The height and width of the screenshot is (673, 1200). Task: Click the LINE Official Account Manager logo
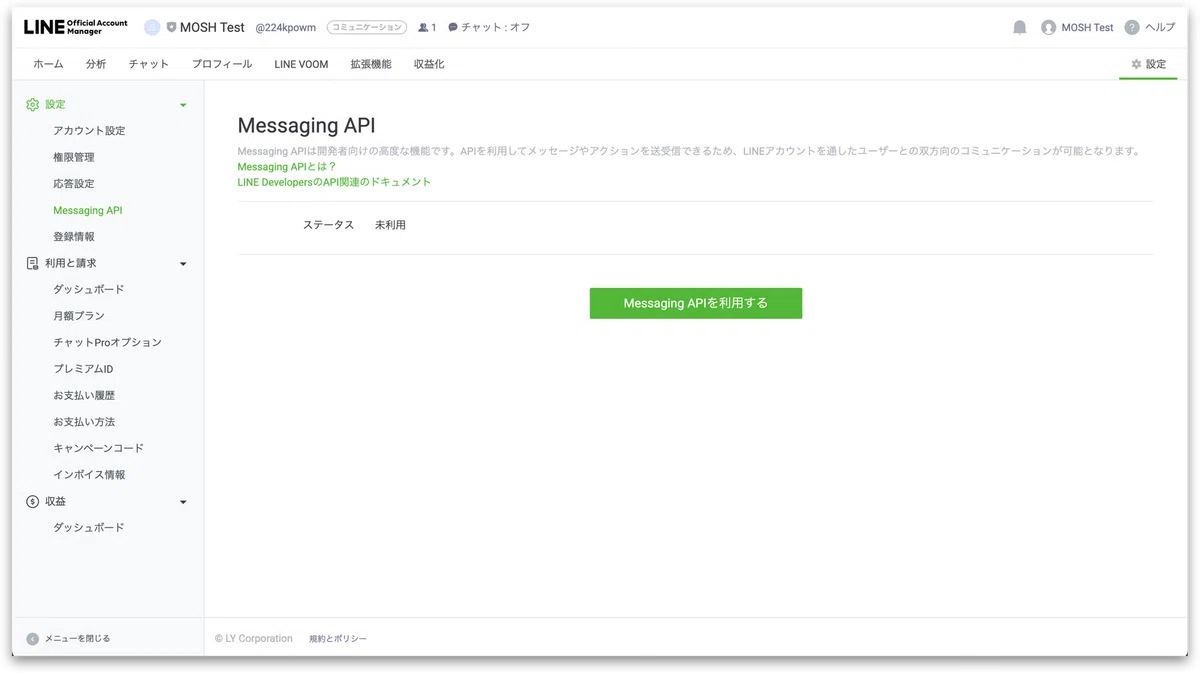point(76,27)
